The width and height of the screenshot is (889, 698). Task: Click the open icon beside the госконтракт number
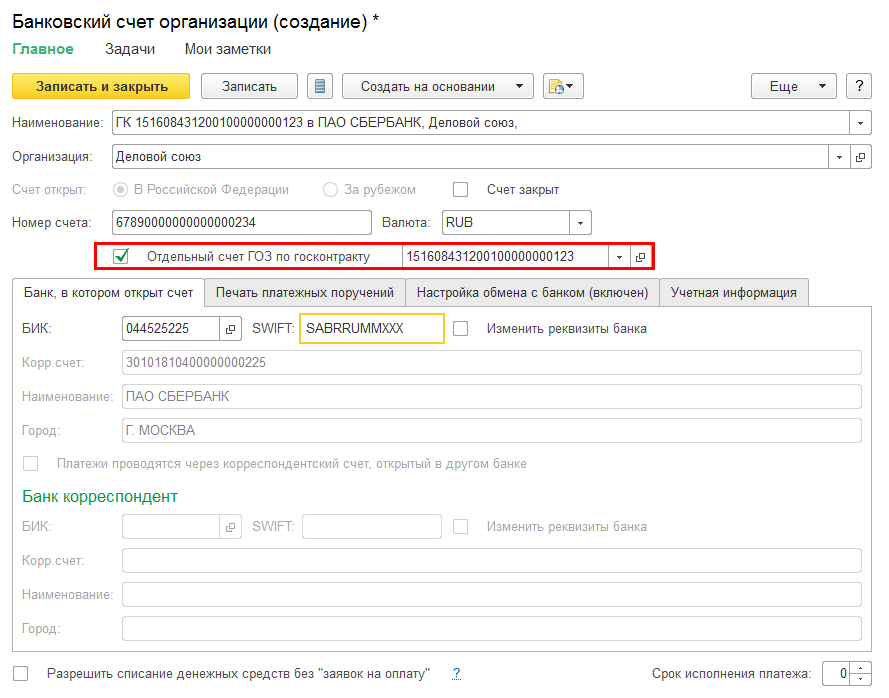641,257
